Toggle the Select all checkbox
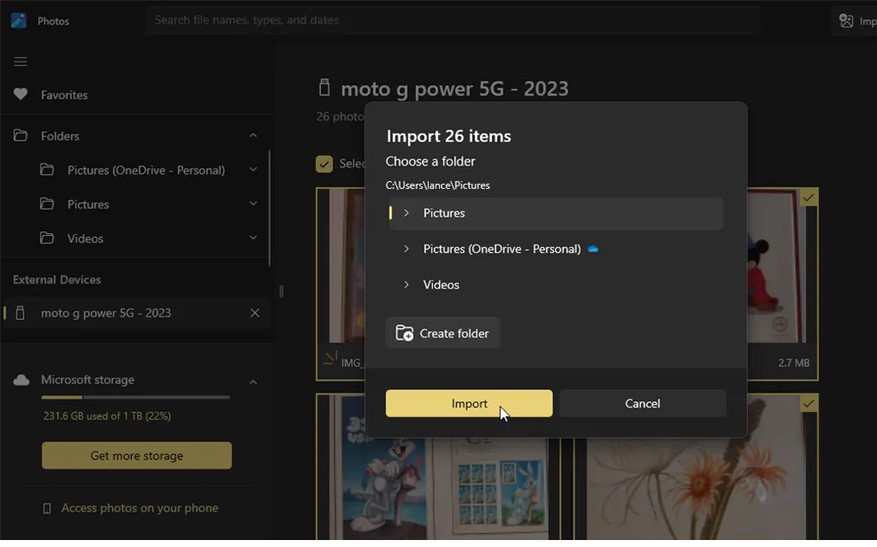877x547 pixels. pos(324,164)
